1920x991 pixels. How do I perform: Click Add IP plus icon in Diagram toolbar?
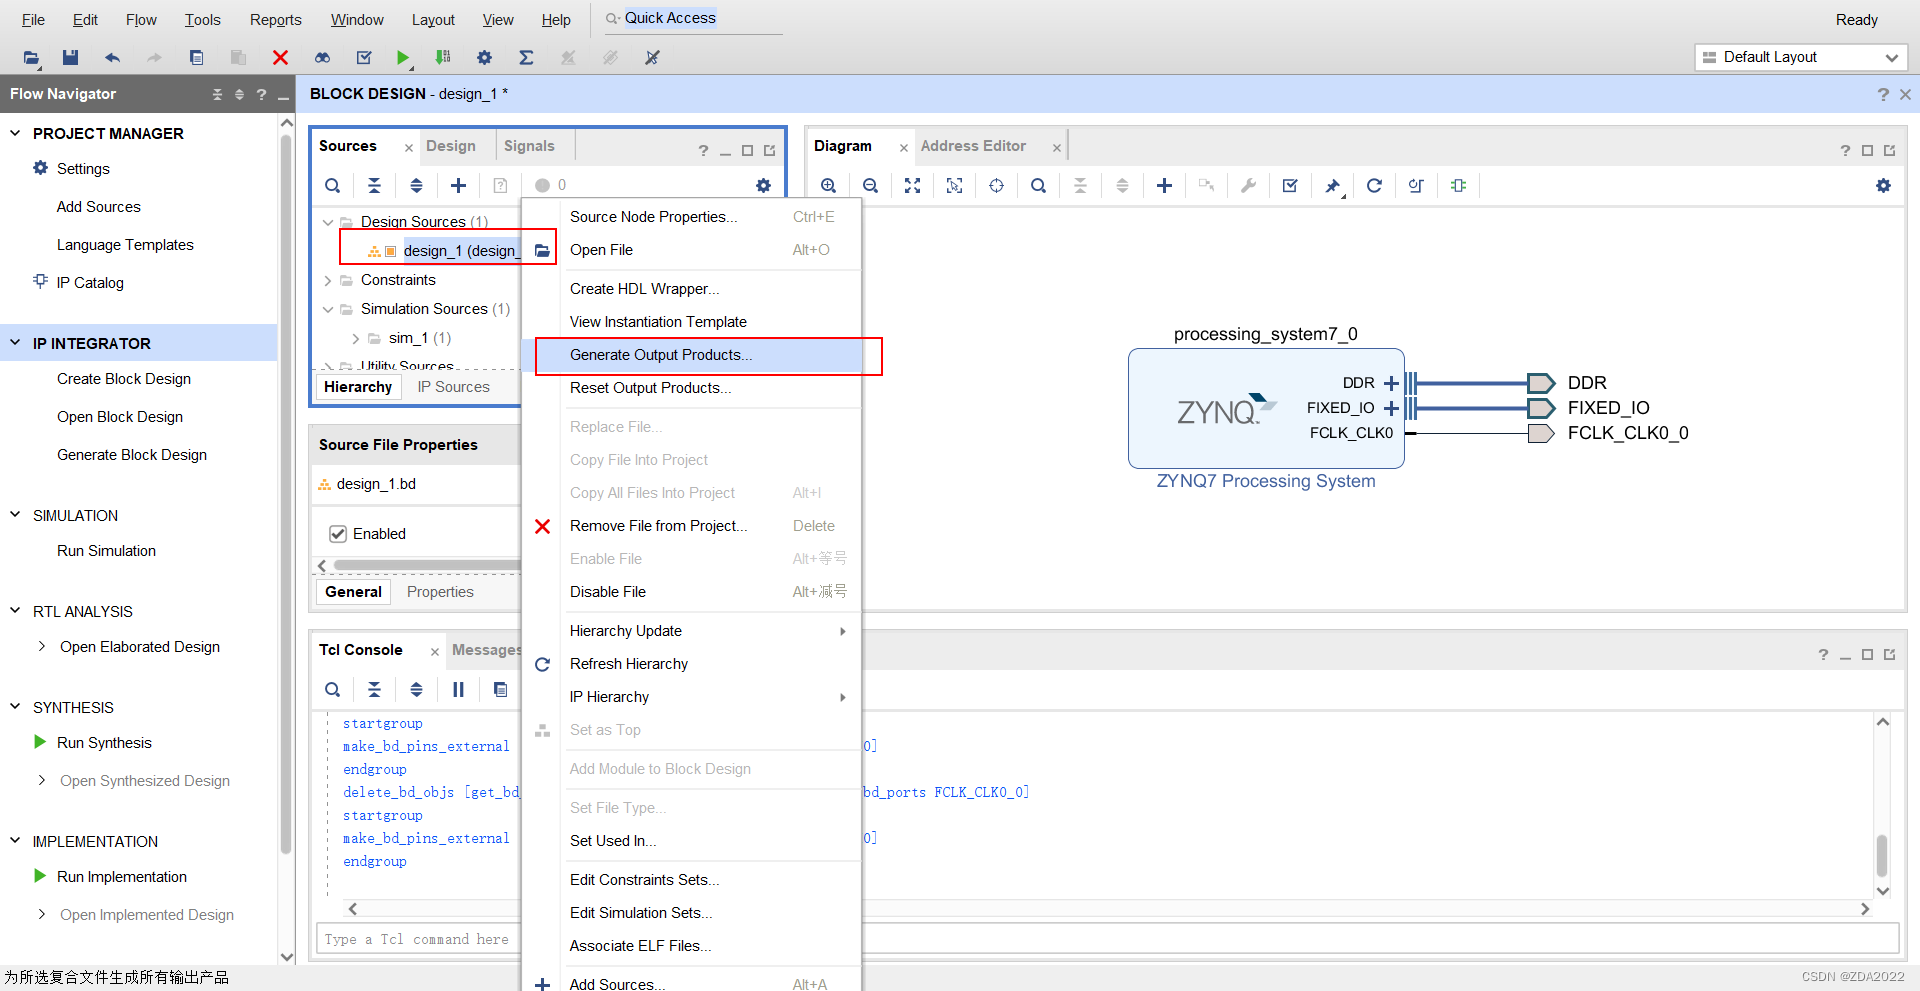coord(1164,185)
